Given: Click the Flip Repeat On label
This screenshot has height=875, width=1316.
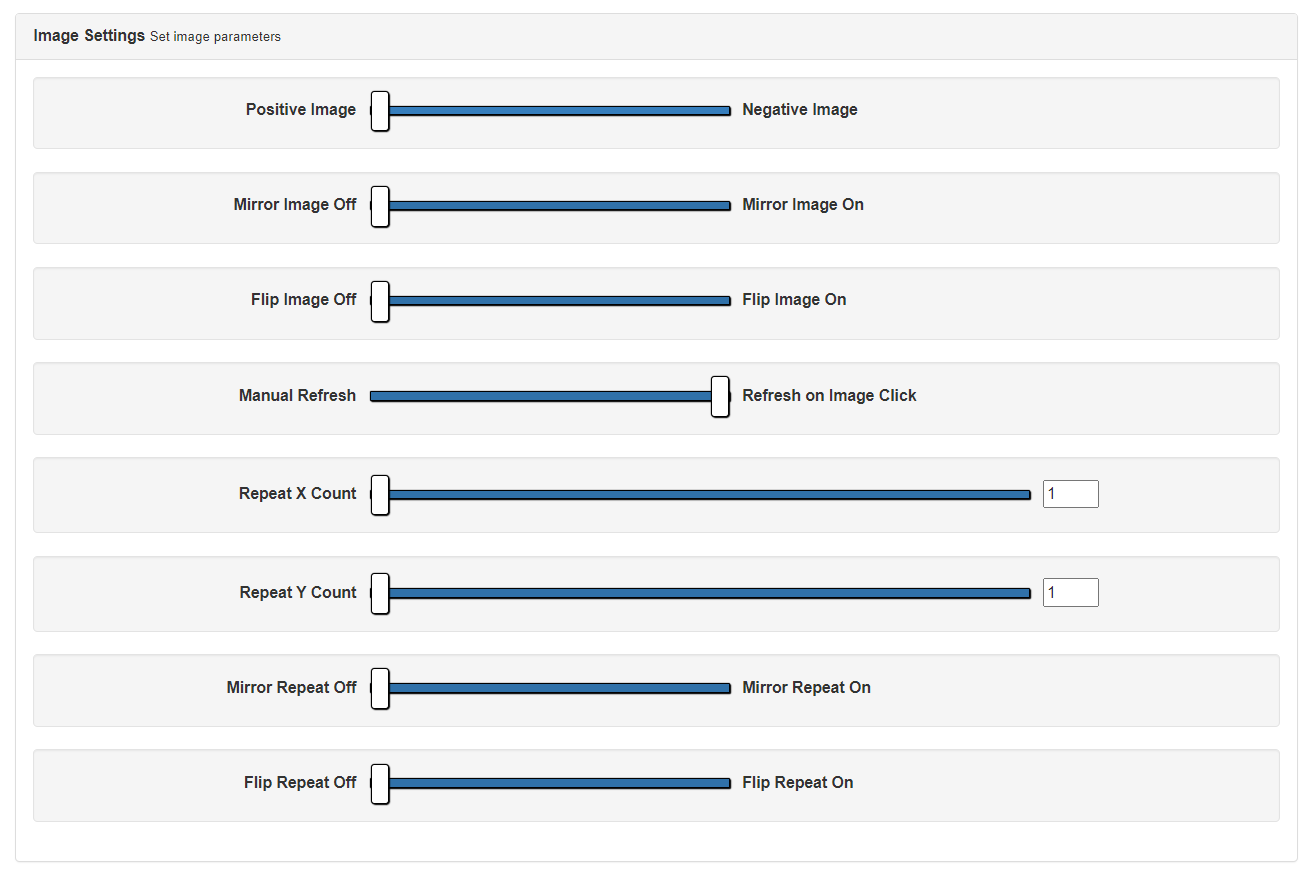Looking at the screenshot, I should [x=797, y=783].
